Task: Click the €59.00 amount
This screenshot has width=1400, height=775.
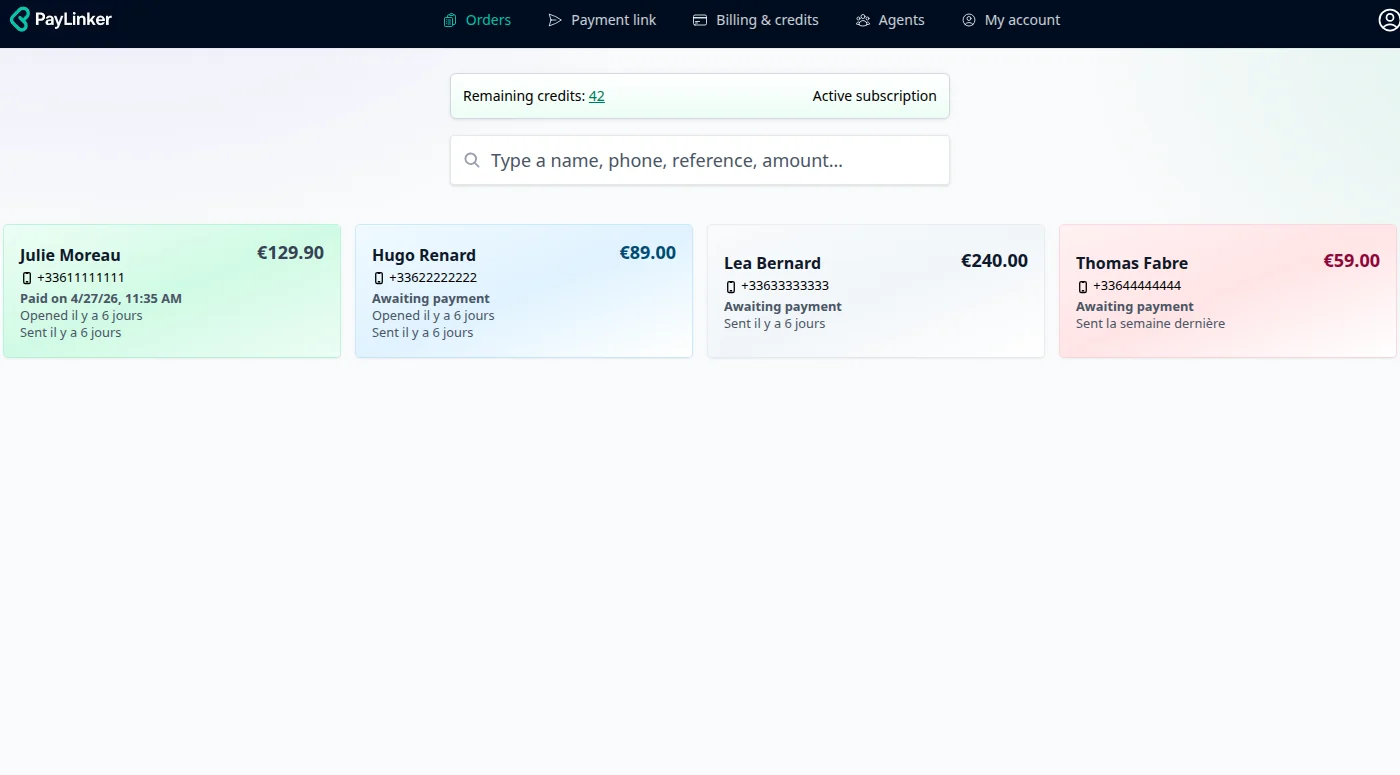Action: pos(1351,261)
